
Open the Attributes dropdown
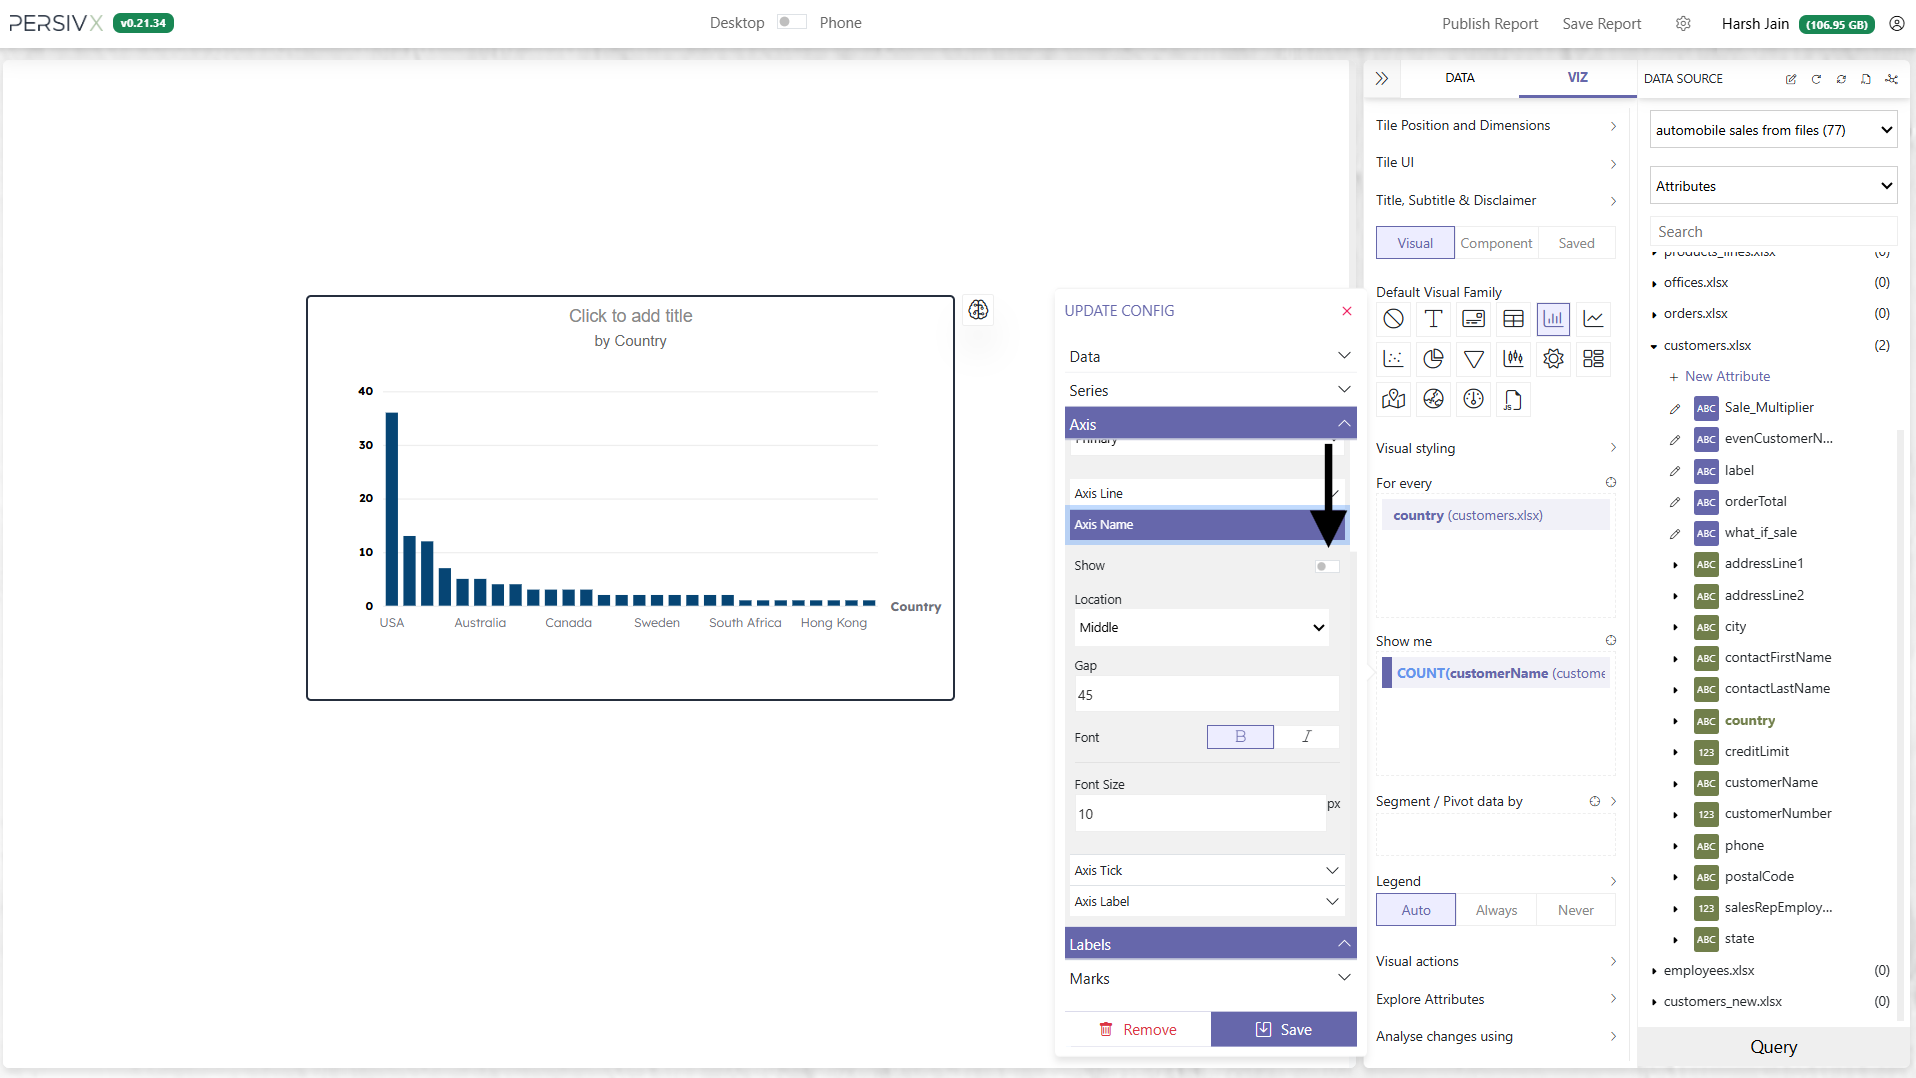pyautogui.click(x=1773, y=186)
